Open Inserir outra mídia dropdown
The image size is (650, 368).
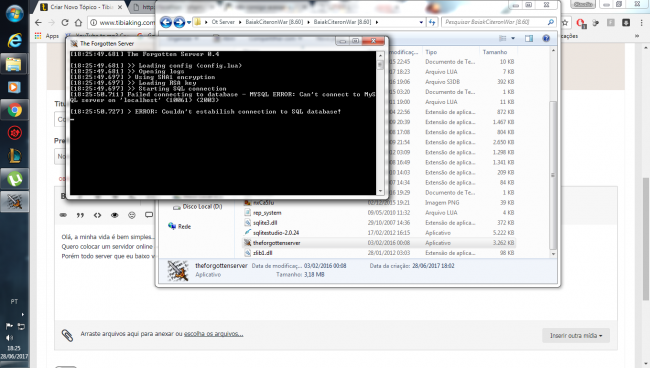[x=576, y=335]
